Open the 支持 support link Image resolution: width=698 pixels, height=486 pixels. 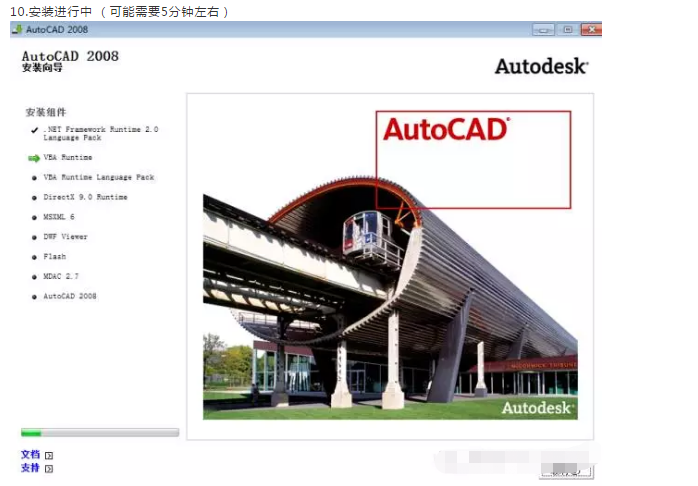point(30,468)
